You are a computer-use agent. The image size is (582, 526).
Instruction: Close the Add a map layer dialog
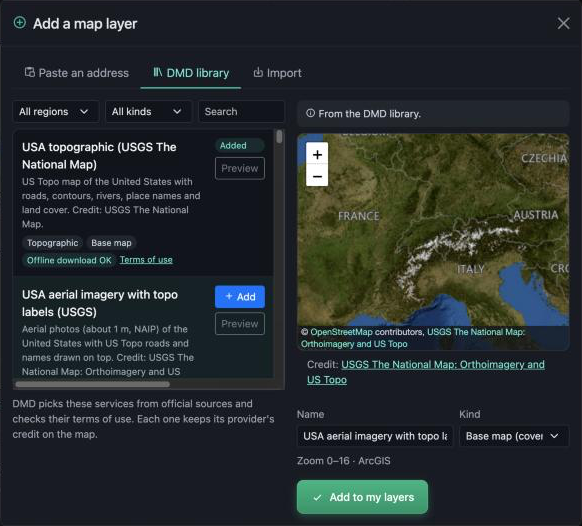(x=563, y=23)
